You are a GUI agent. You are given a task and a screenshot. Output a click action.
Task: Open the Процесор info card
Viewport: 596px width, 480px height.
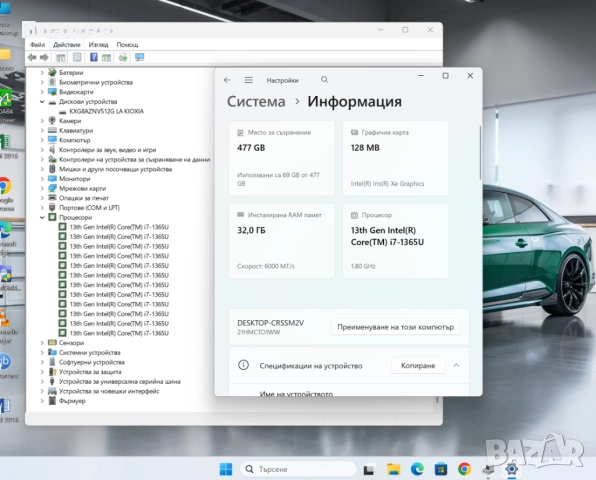tap(395, 241)
